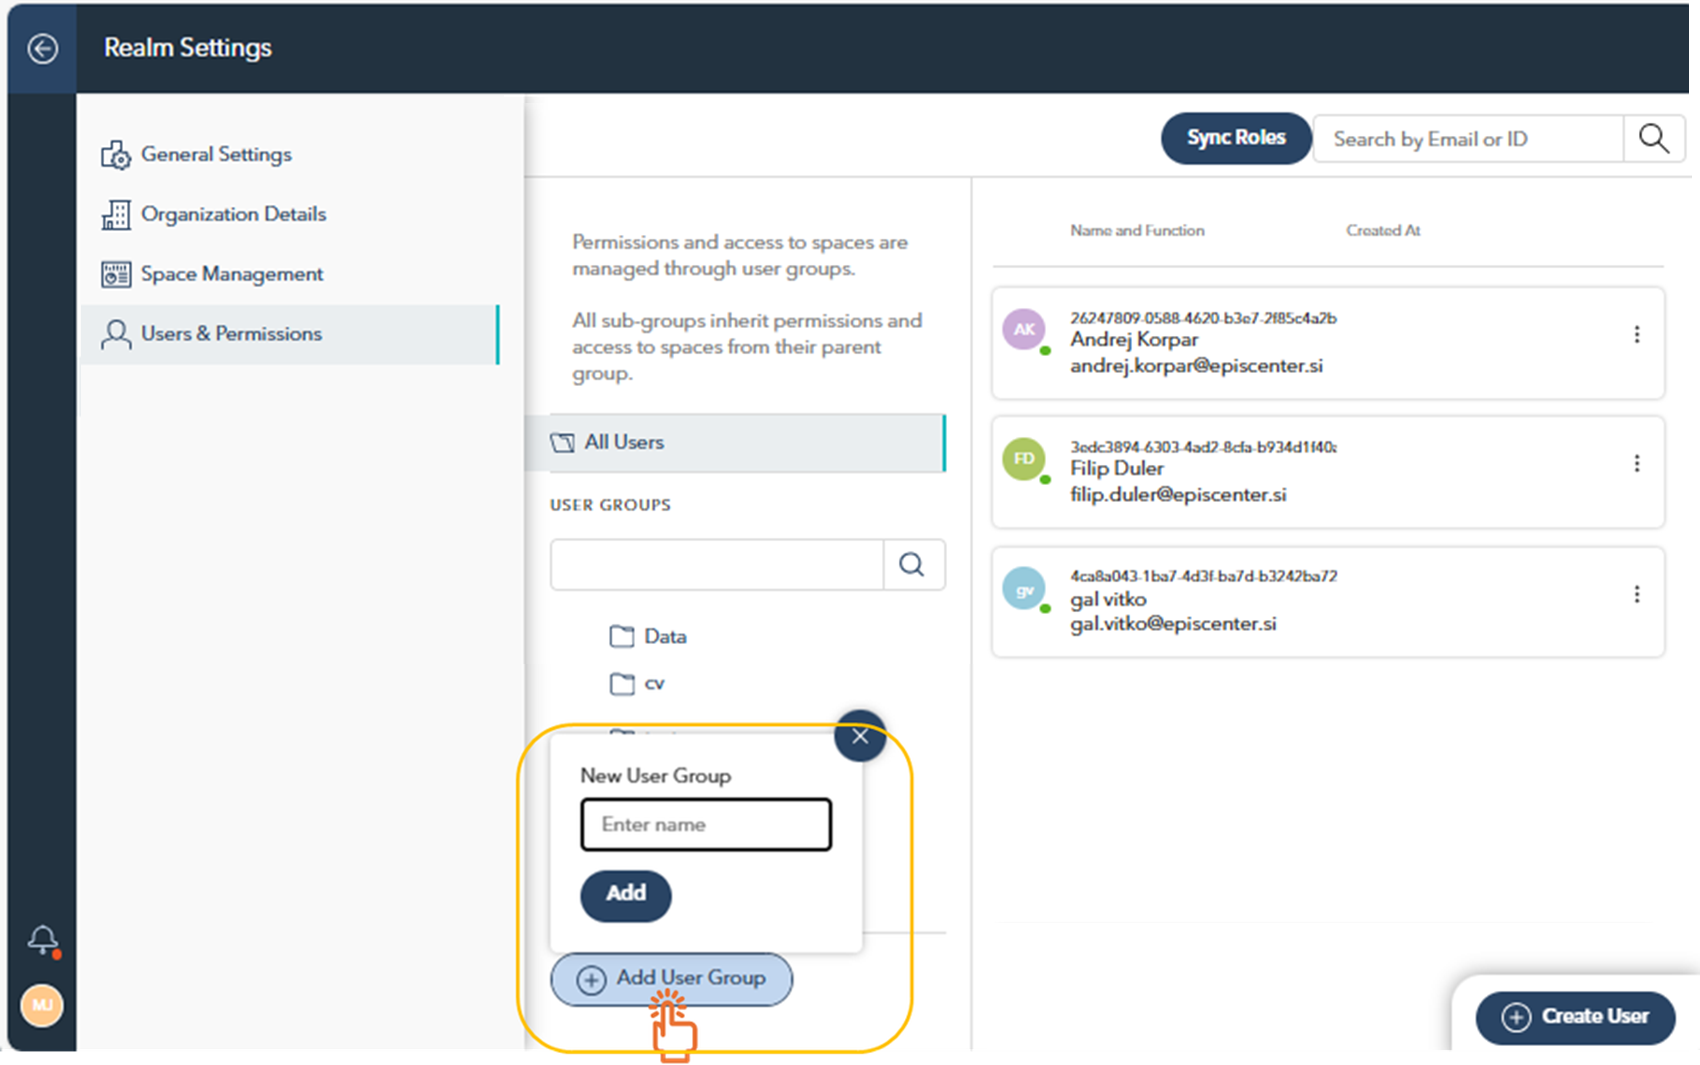
Task: Select Users & Permissions menu item
Action: (290, 334)
